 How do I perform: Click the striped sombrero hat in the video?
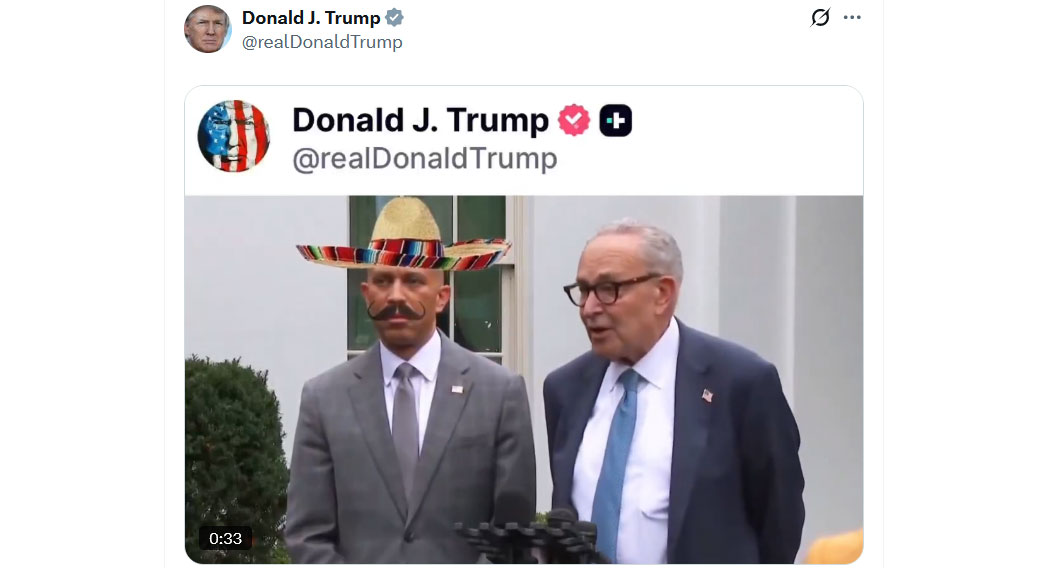[404, 240]
